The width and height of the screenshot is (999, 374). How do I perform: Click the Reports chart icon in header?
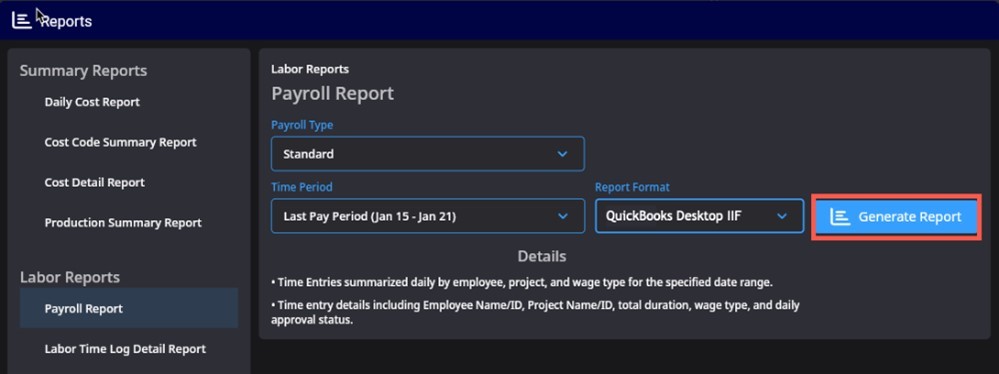(x=22, y=20)
